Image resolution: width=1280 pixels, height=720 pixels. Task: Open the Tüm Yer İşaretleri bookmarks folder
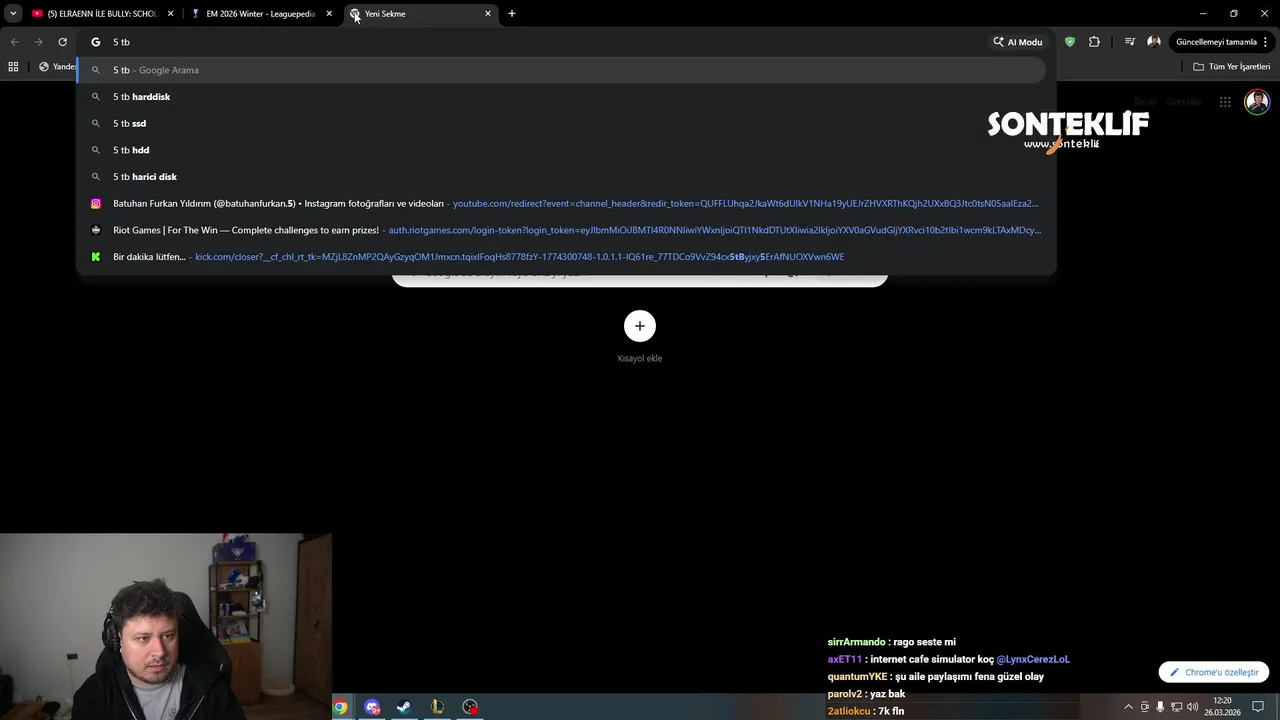1232,67
